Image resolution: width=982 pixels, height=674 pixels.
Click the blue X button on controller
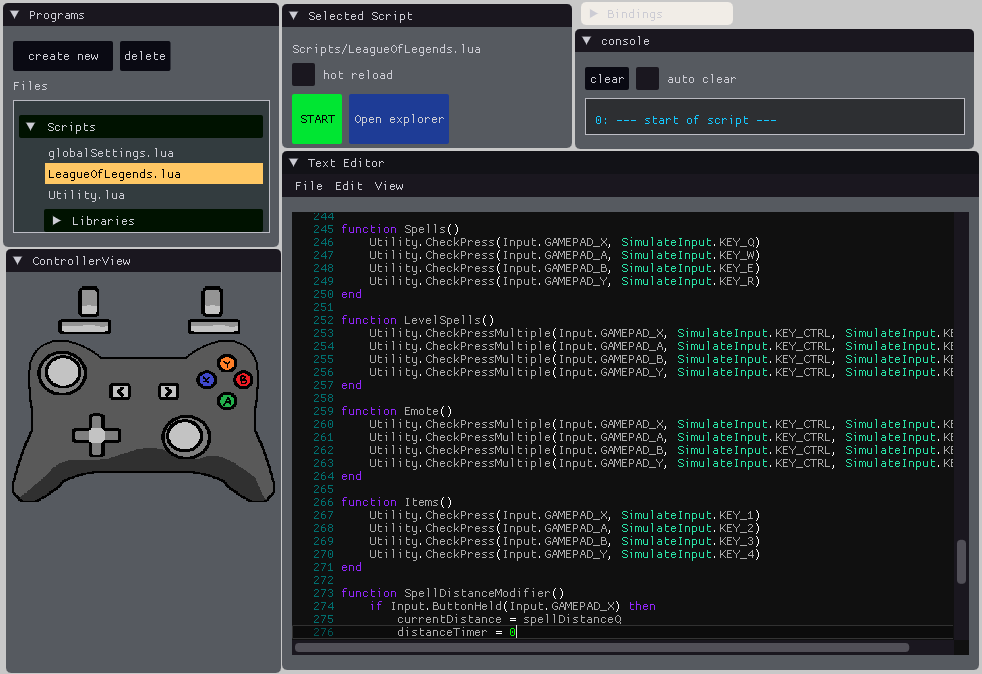click(206, 380)
